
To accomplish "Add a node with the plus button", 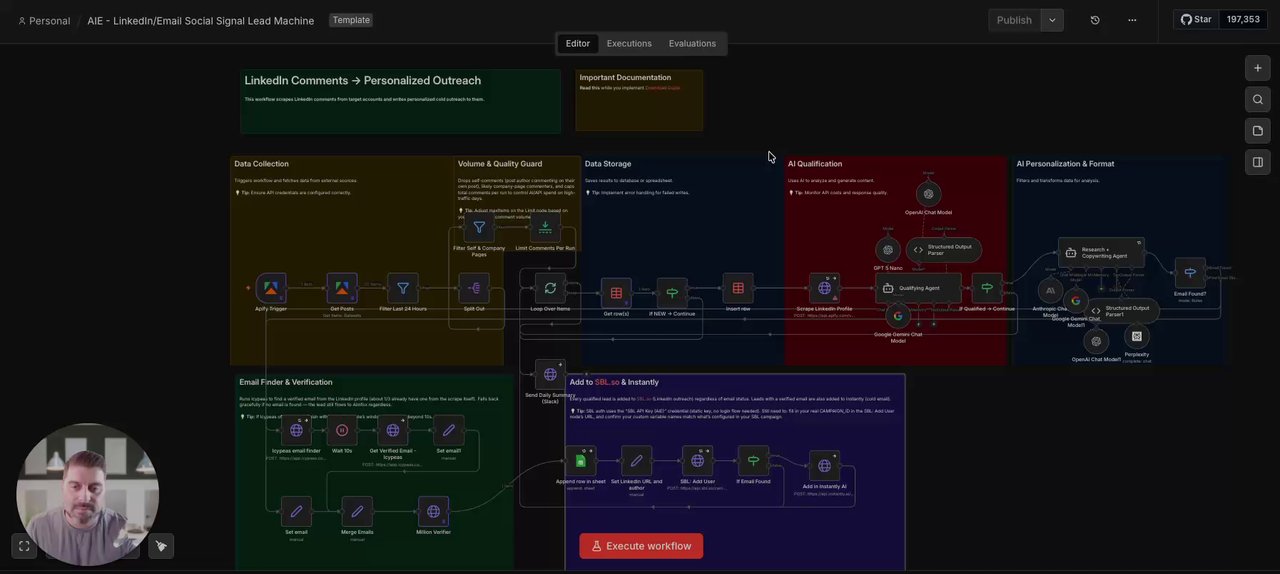I will 1258,68.
